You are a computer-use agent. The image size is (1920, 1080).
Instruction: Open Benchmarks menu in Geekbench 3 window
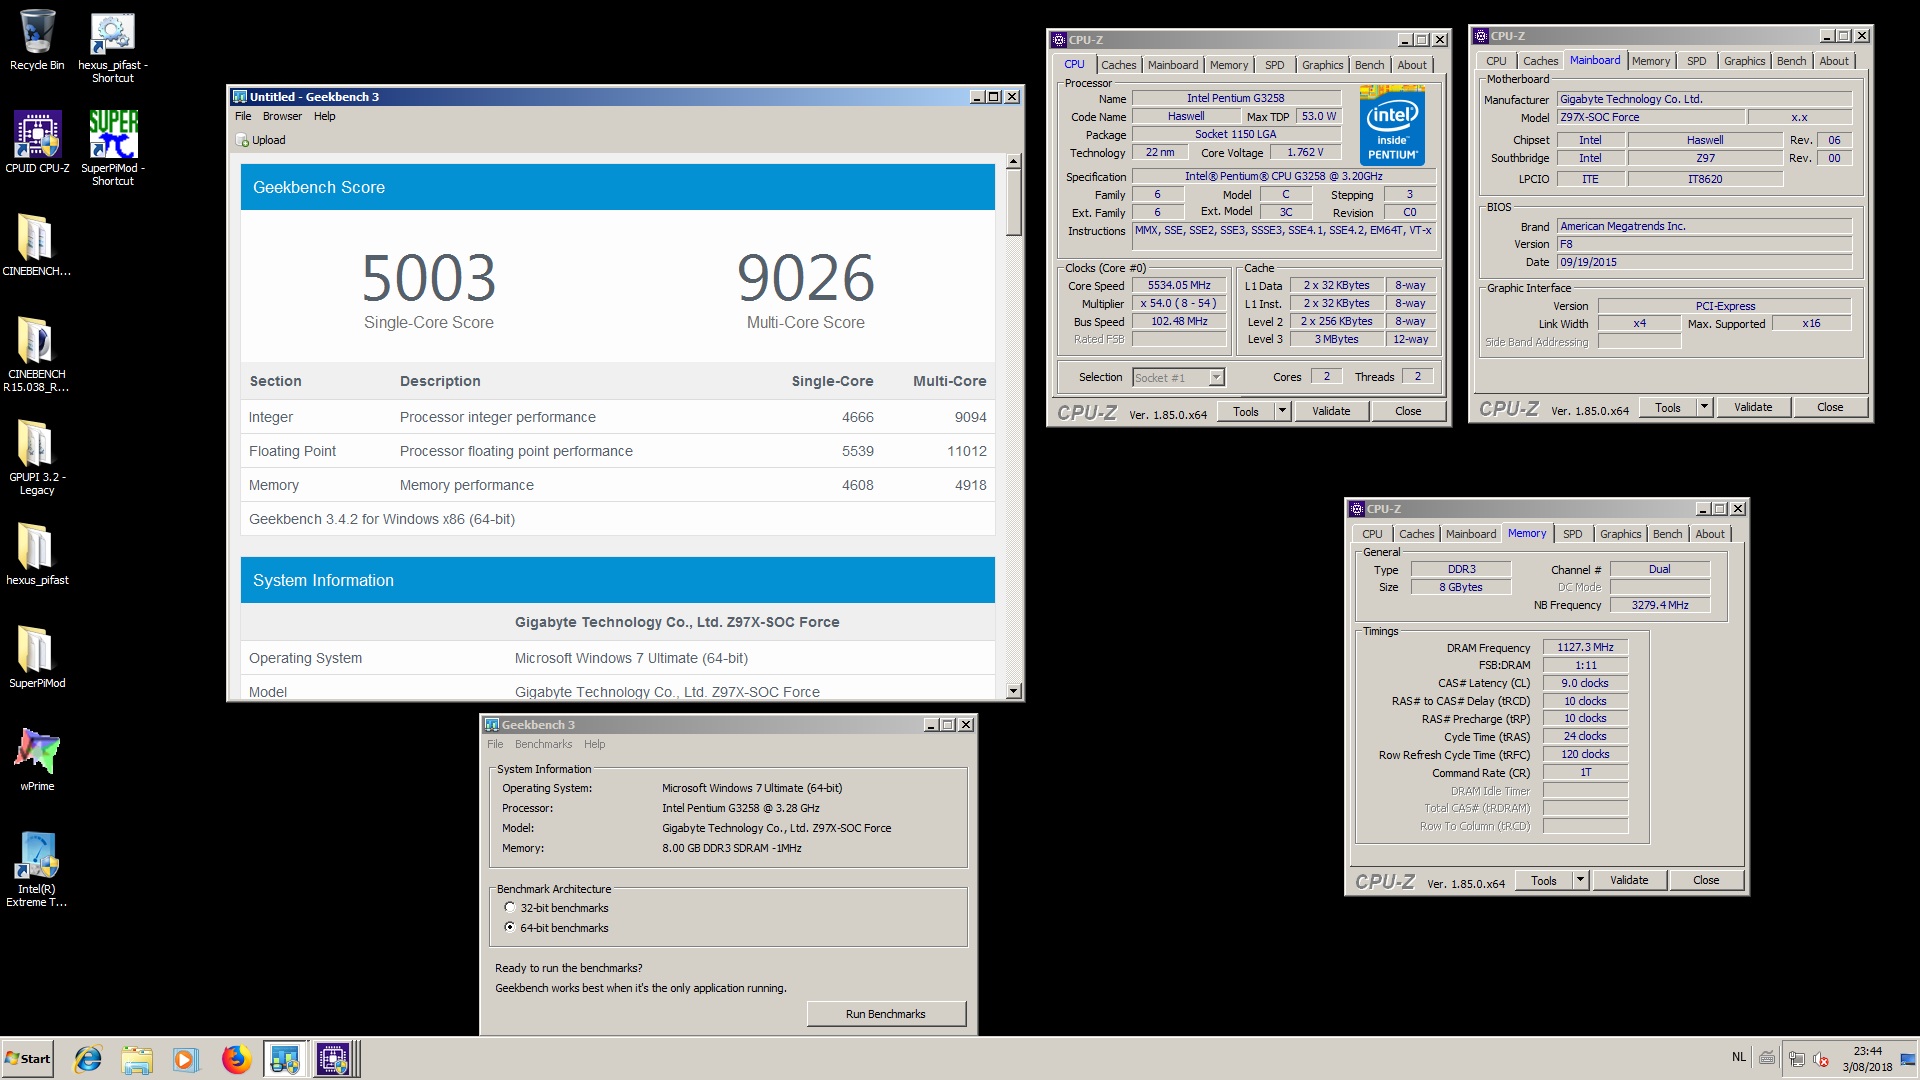point(543,744)
